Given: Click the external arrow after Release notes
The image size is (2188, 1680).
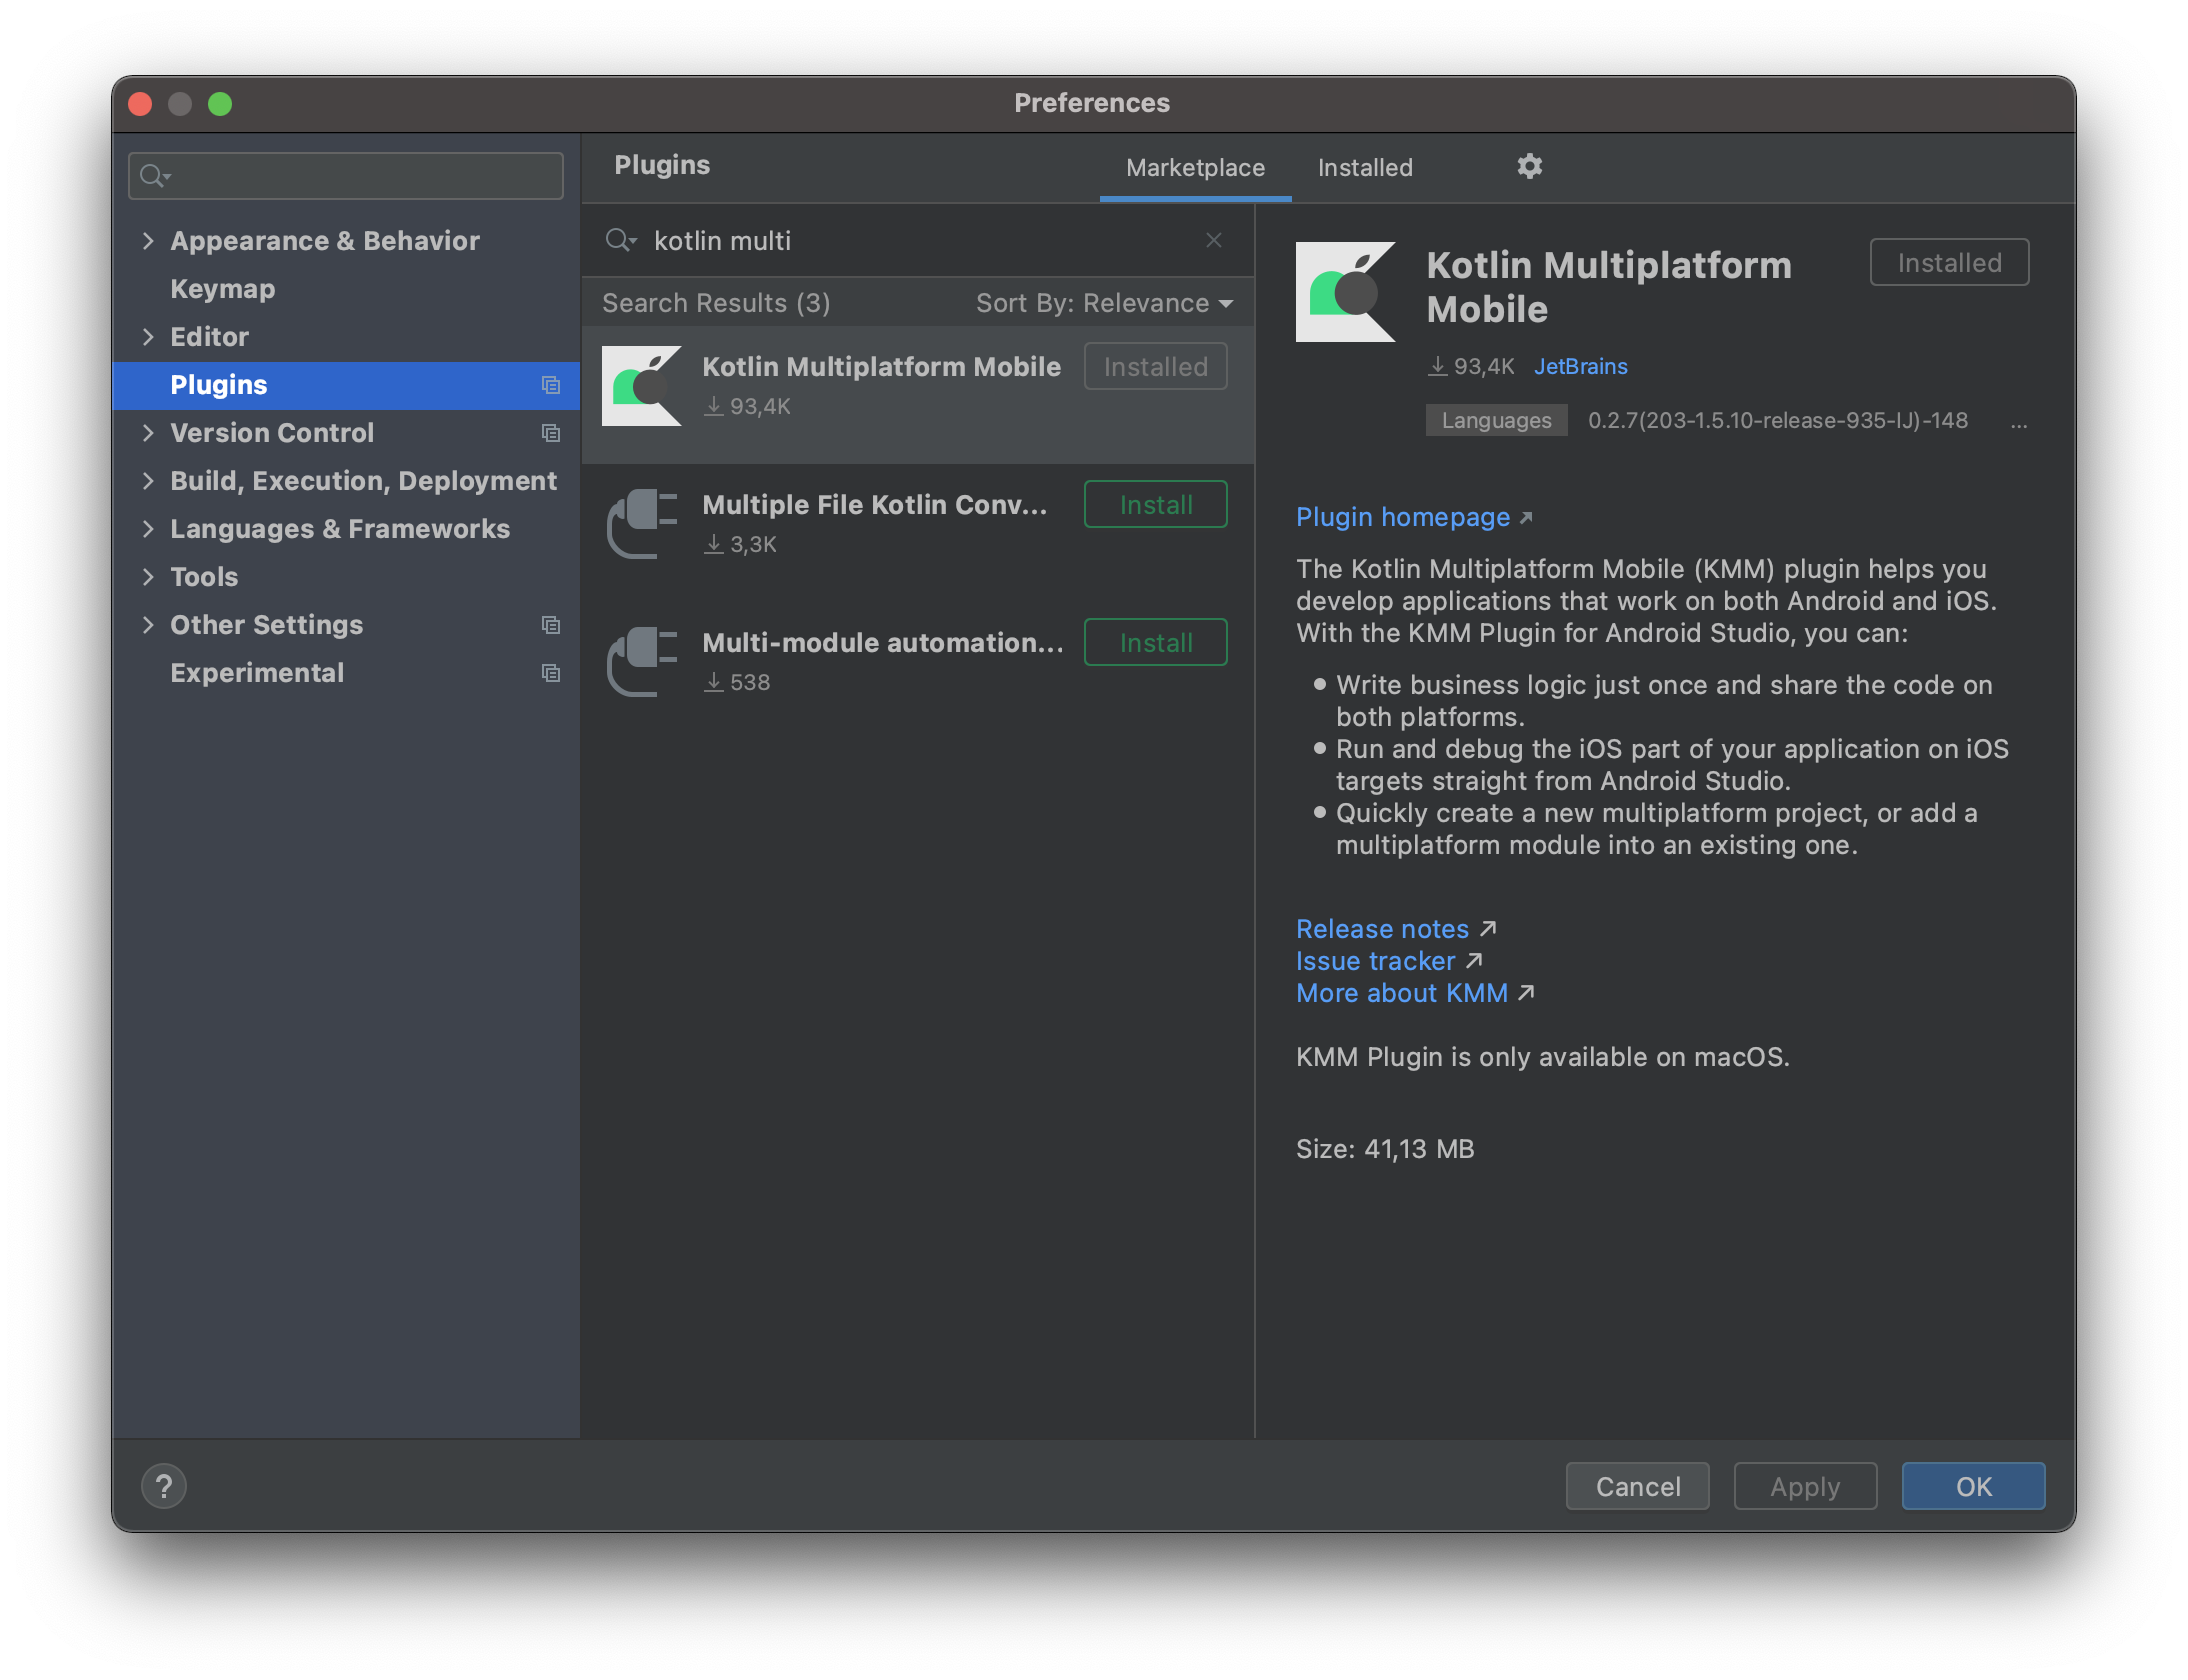Looking at the screenshot, I should (1489, 929).
